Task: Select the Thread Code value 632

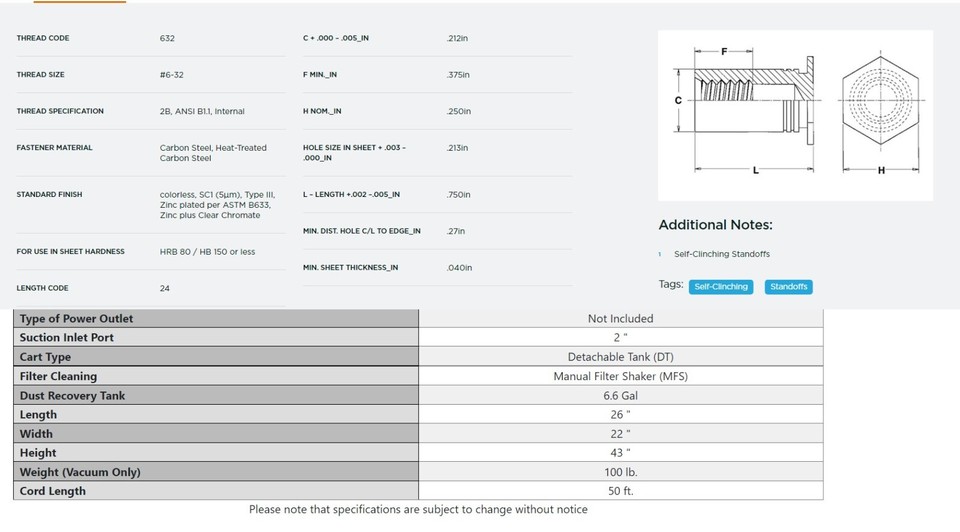Action: click(x=167, y=38)
